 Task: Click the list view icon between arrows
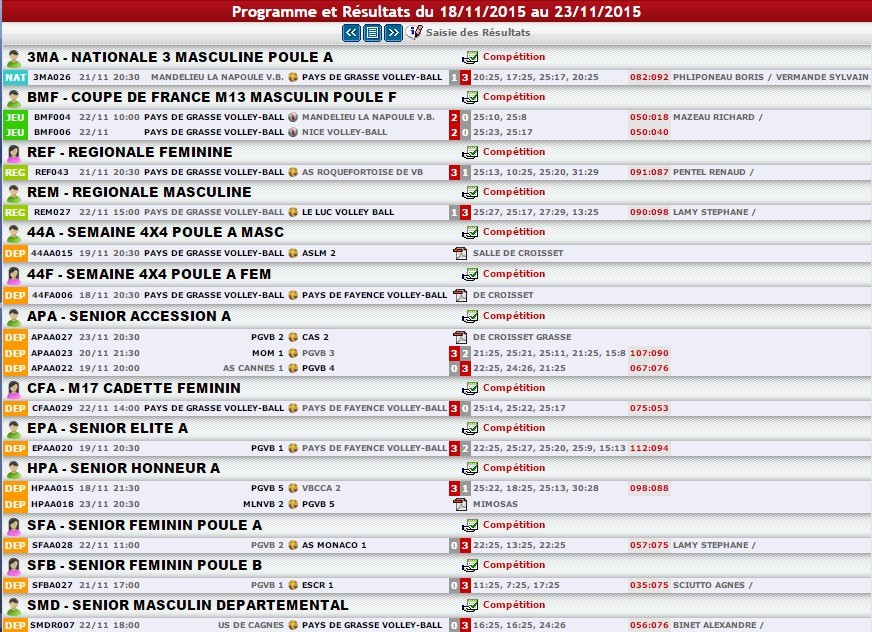click(x=372, y=33)
